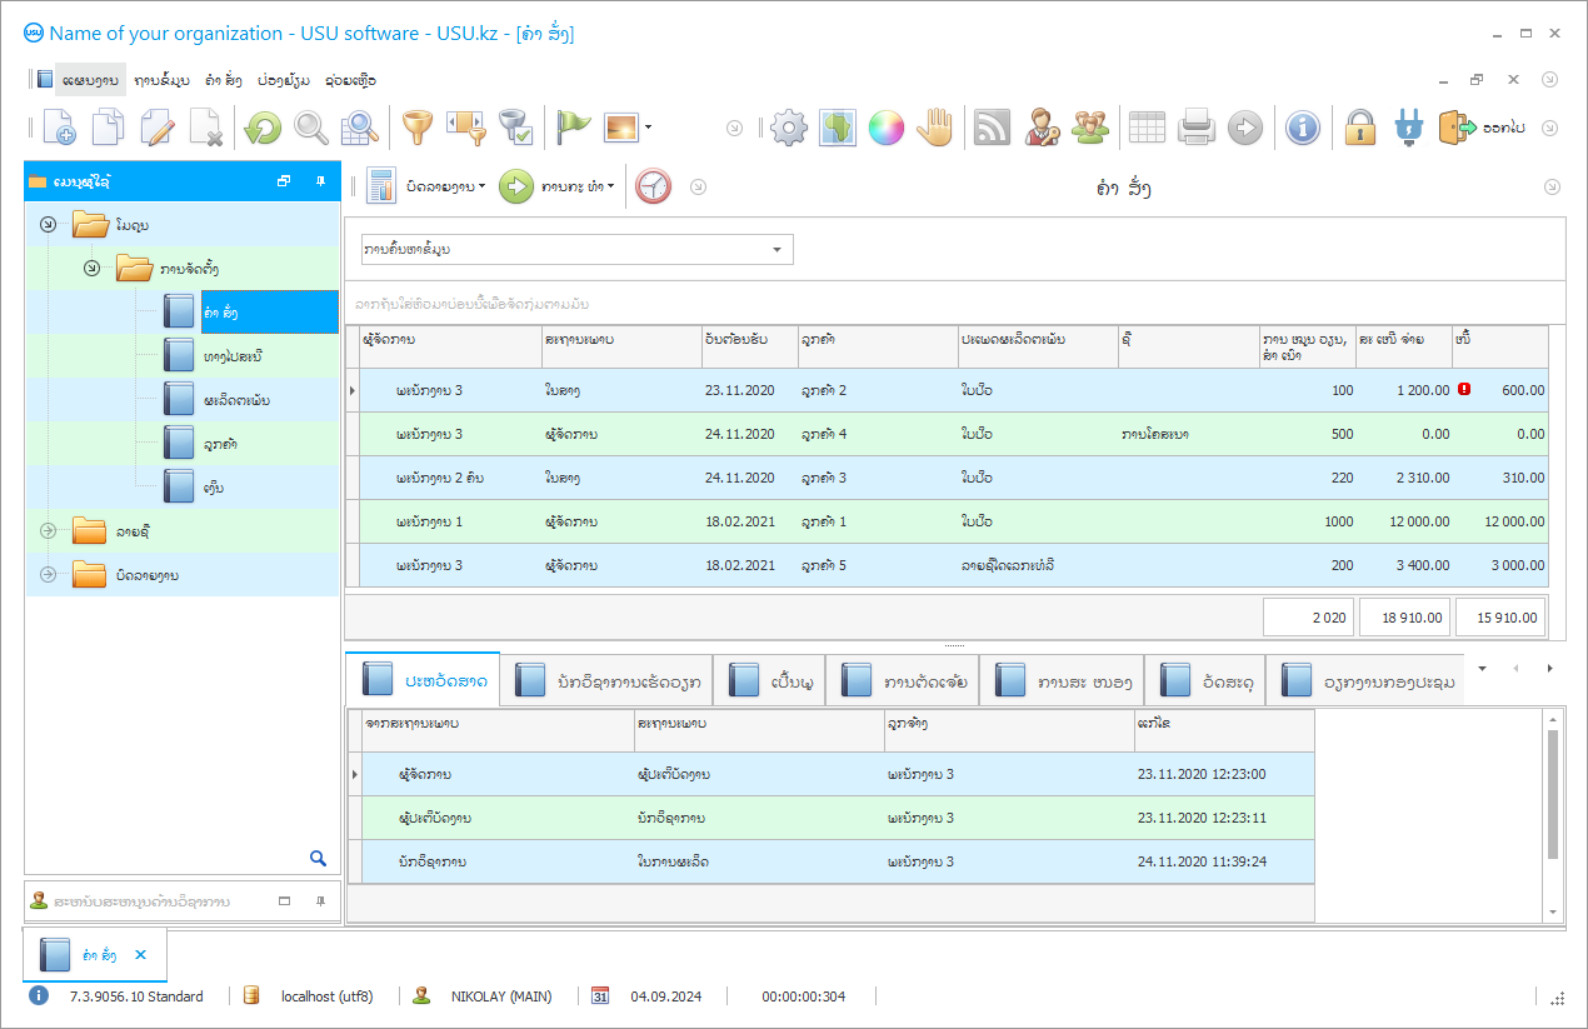Click the open hand icon in toolbar

[x=936, y=128]
